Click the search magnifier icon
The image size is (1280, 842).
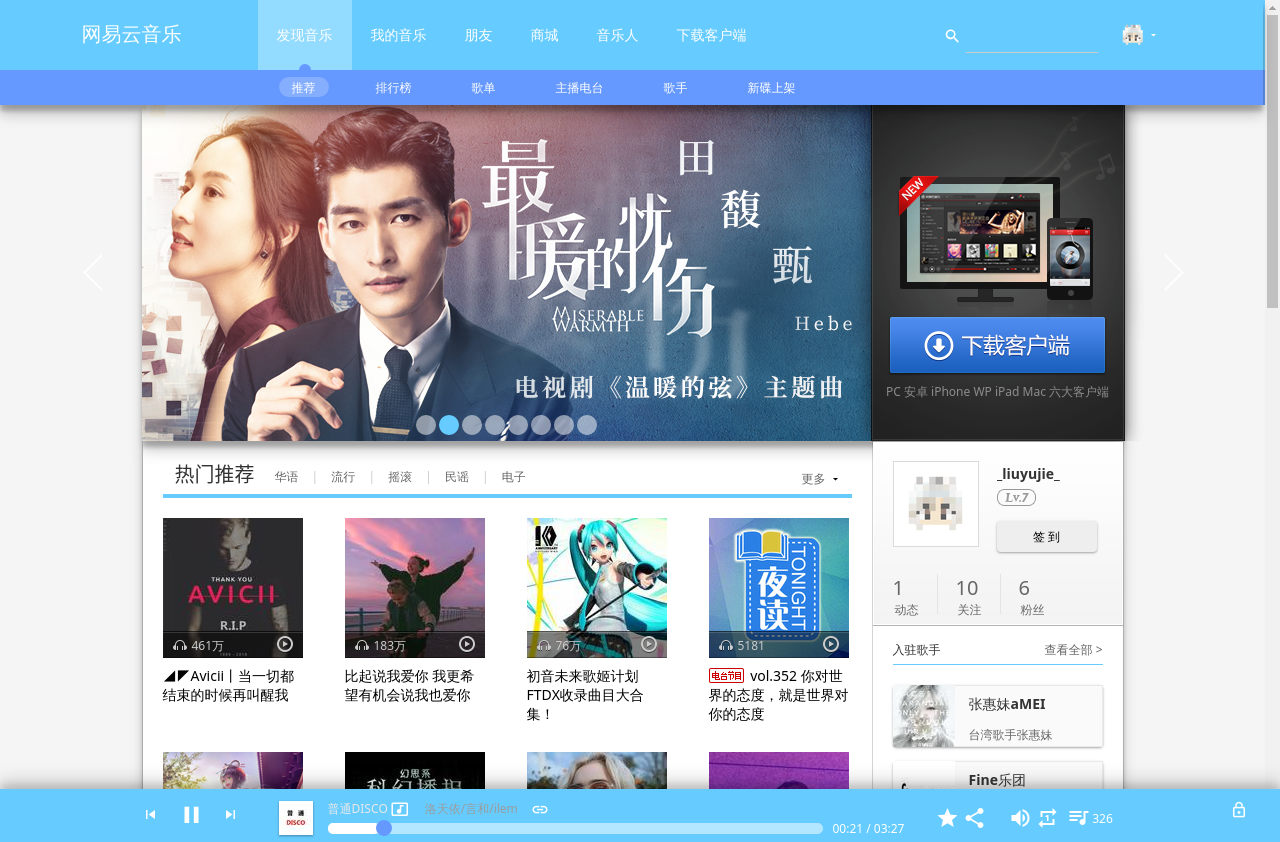point(951,35)
